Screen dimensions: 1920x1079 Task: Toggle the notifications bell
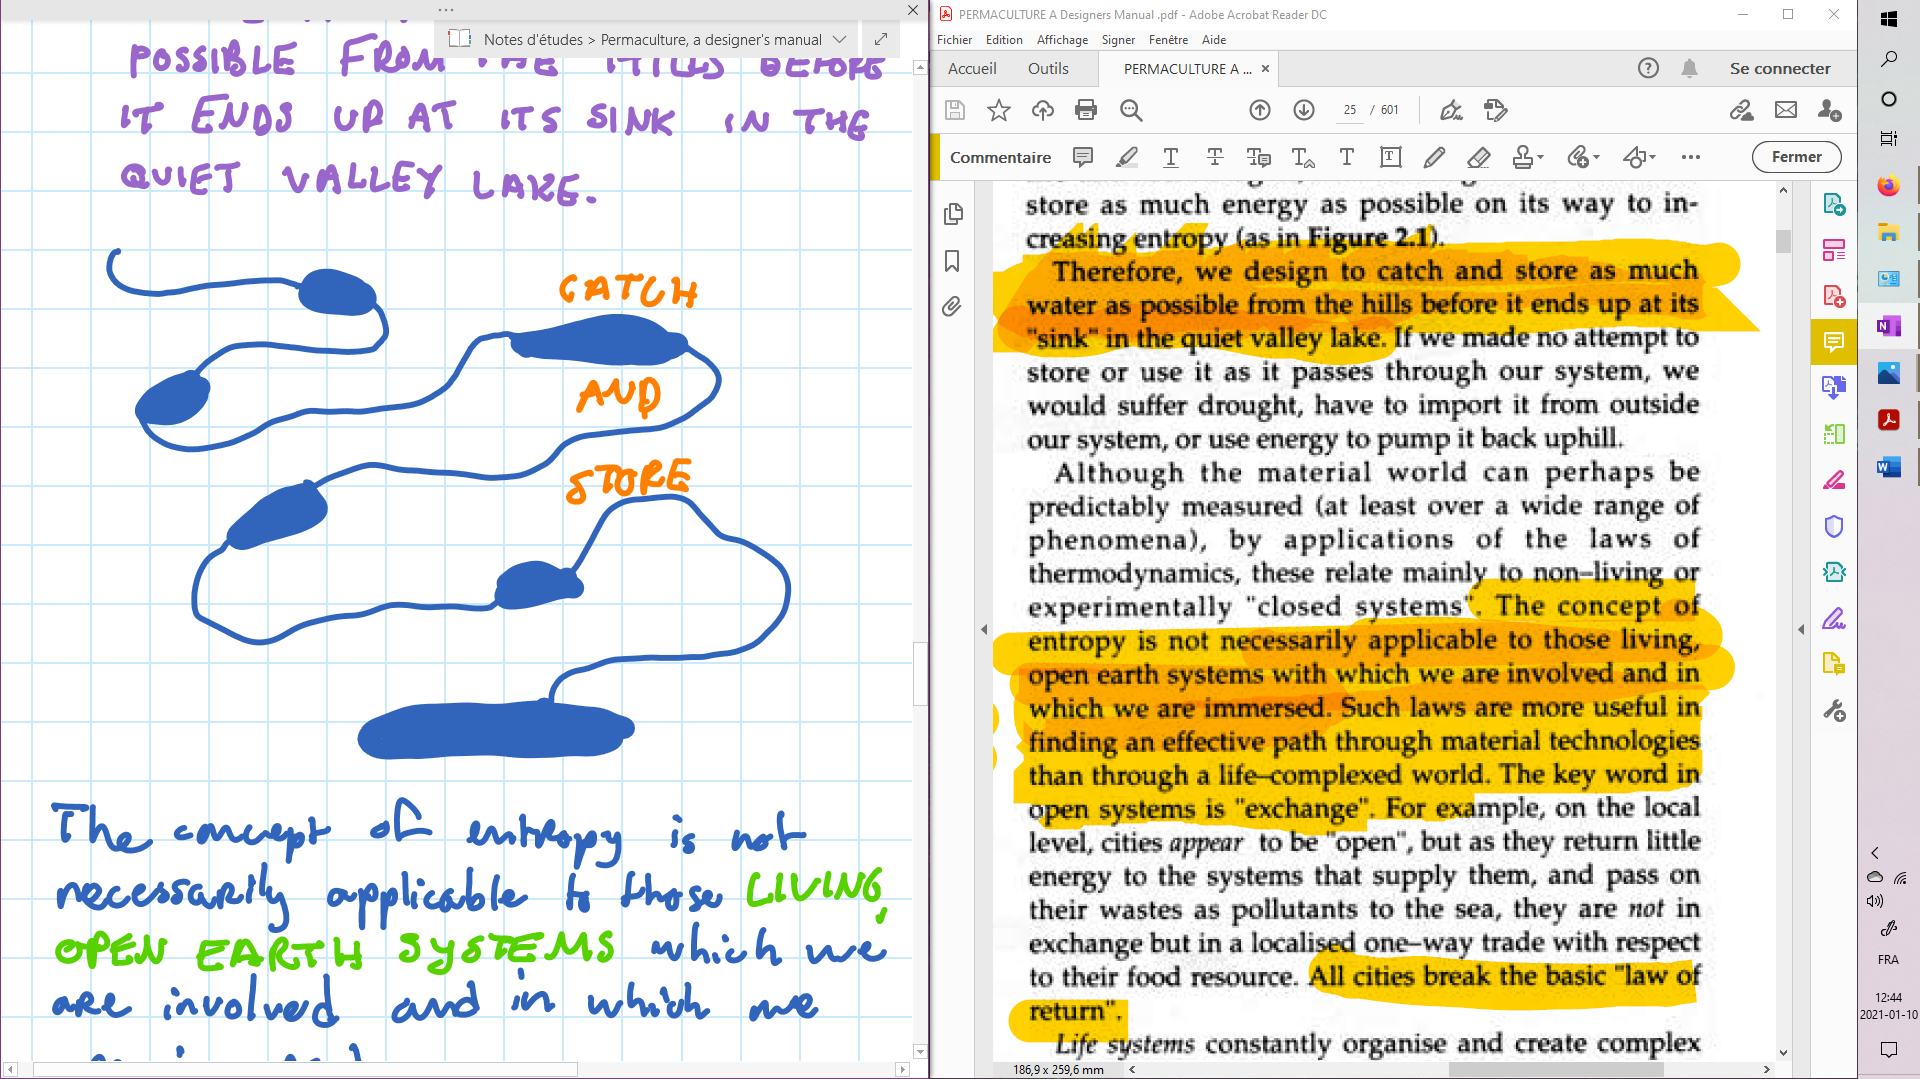tap(1689, 68)
